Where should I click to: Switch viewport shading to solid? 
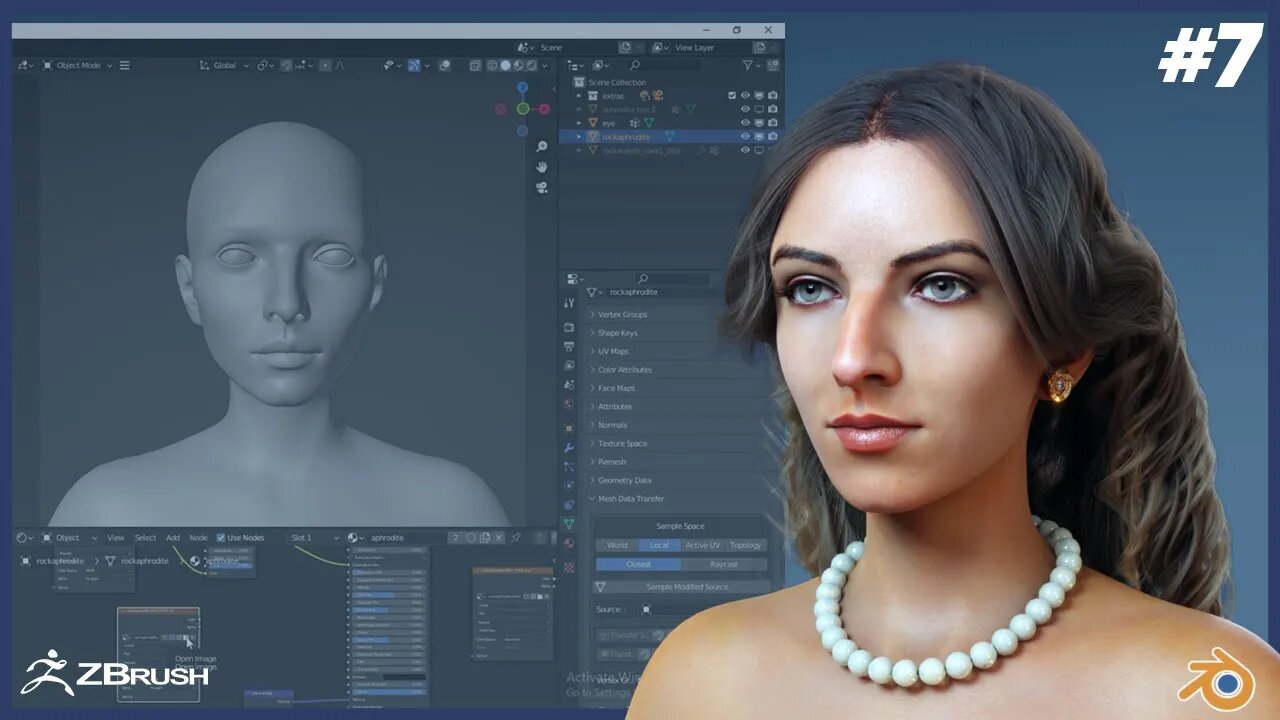tap(505, 65)
